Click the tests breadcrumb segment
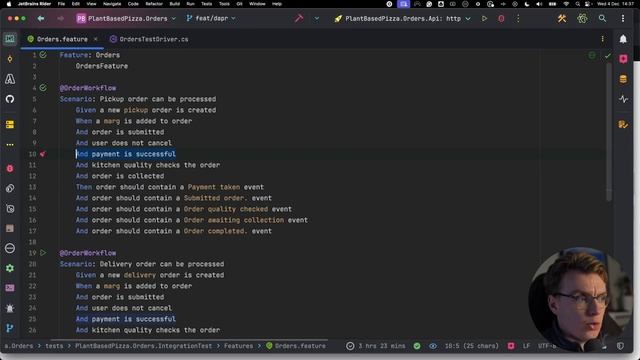The height and width of the screenshot is (360, 640). (54, 346)
